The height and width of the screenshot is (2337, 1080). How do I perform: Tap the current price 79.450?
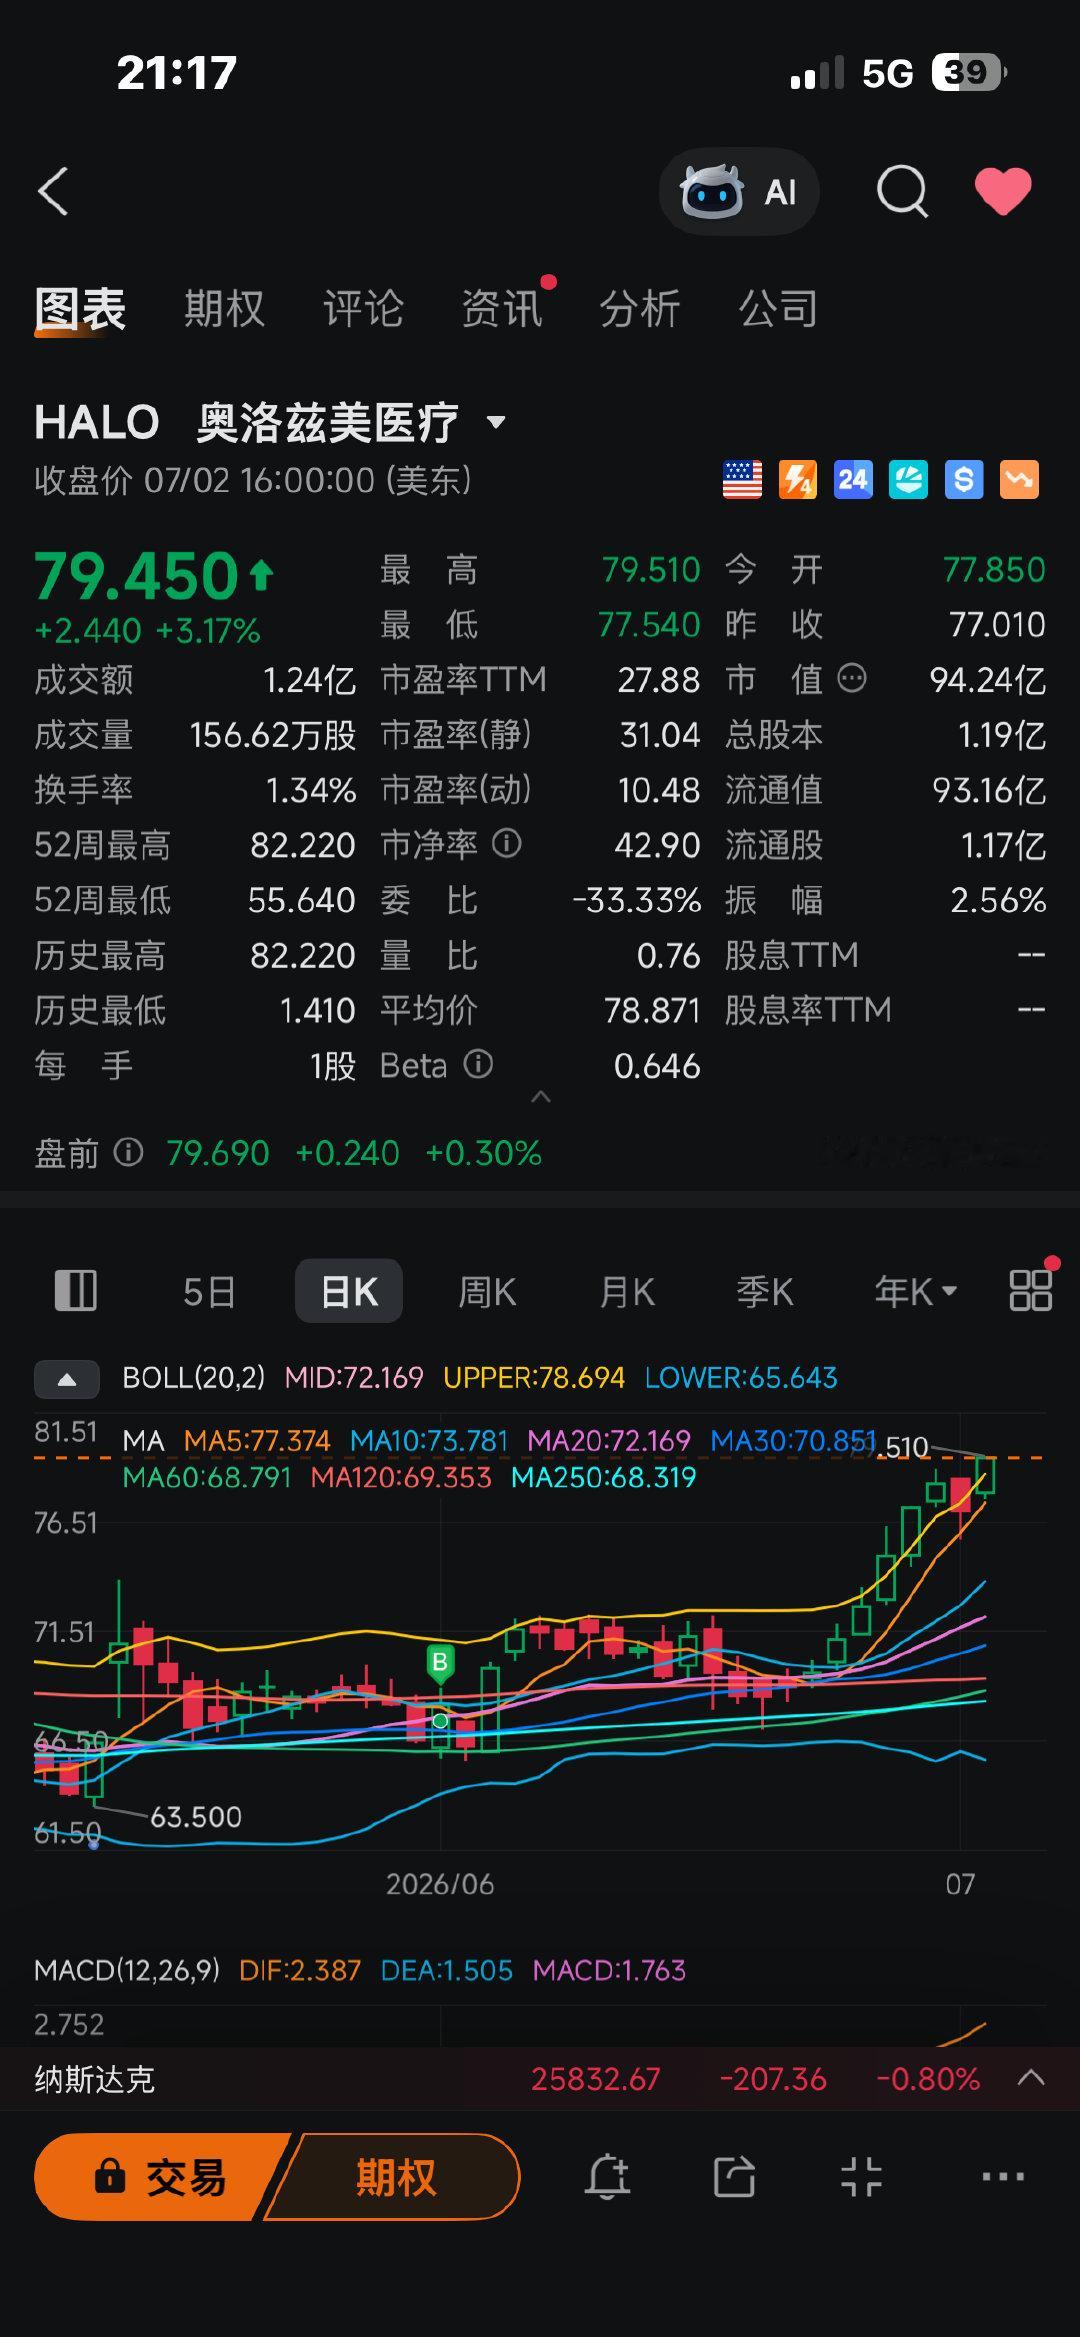click(x=137, y=577)
